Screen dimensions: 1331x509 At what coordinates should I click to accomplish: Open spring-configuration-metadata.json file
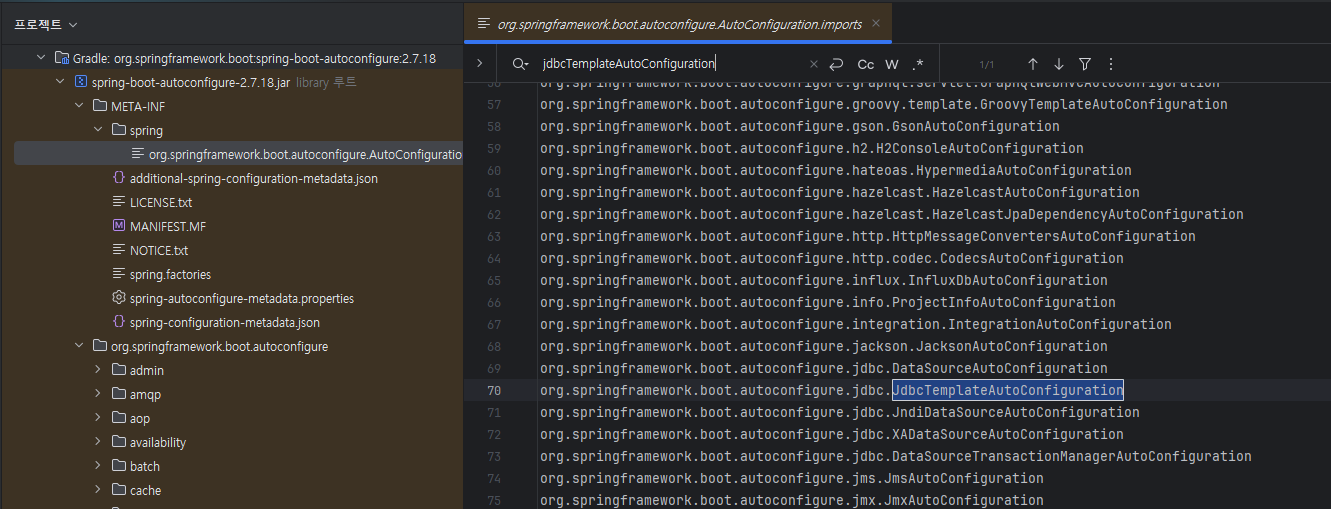pos(225,322)
